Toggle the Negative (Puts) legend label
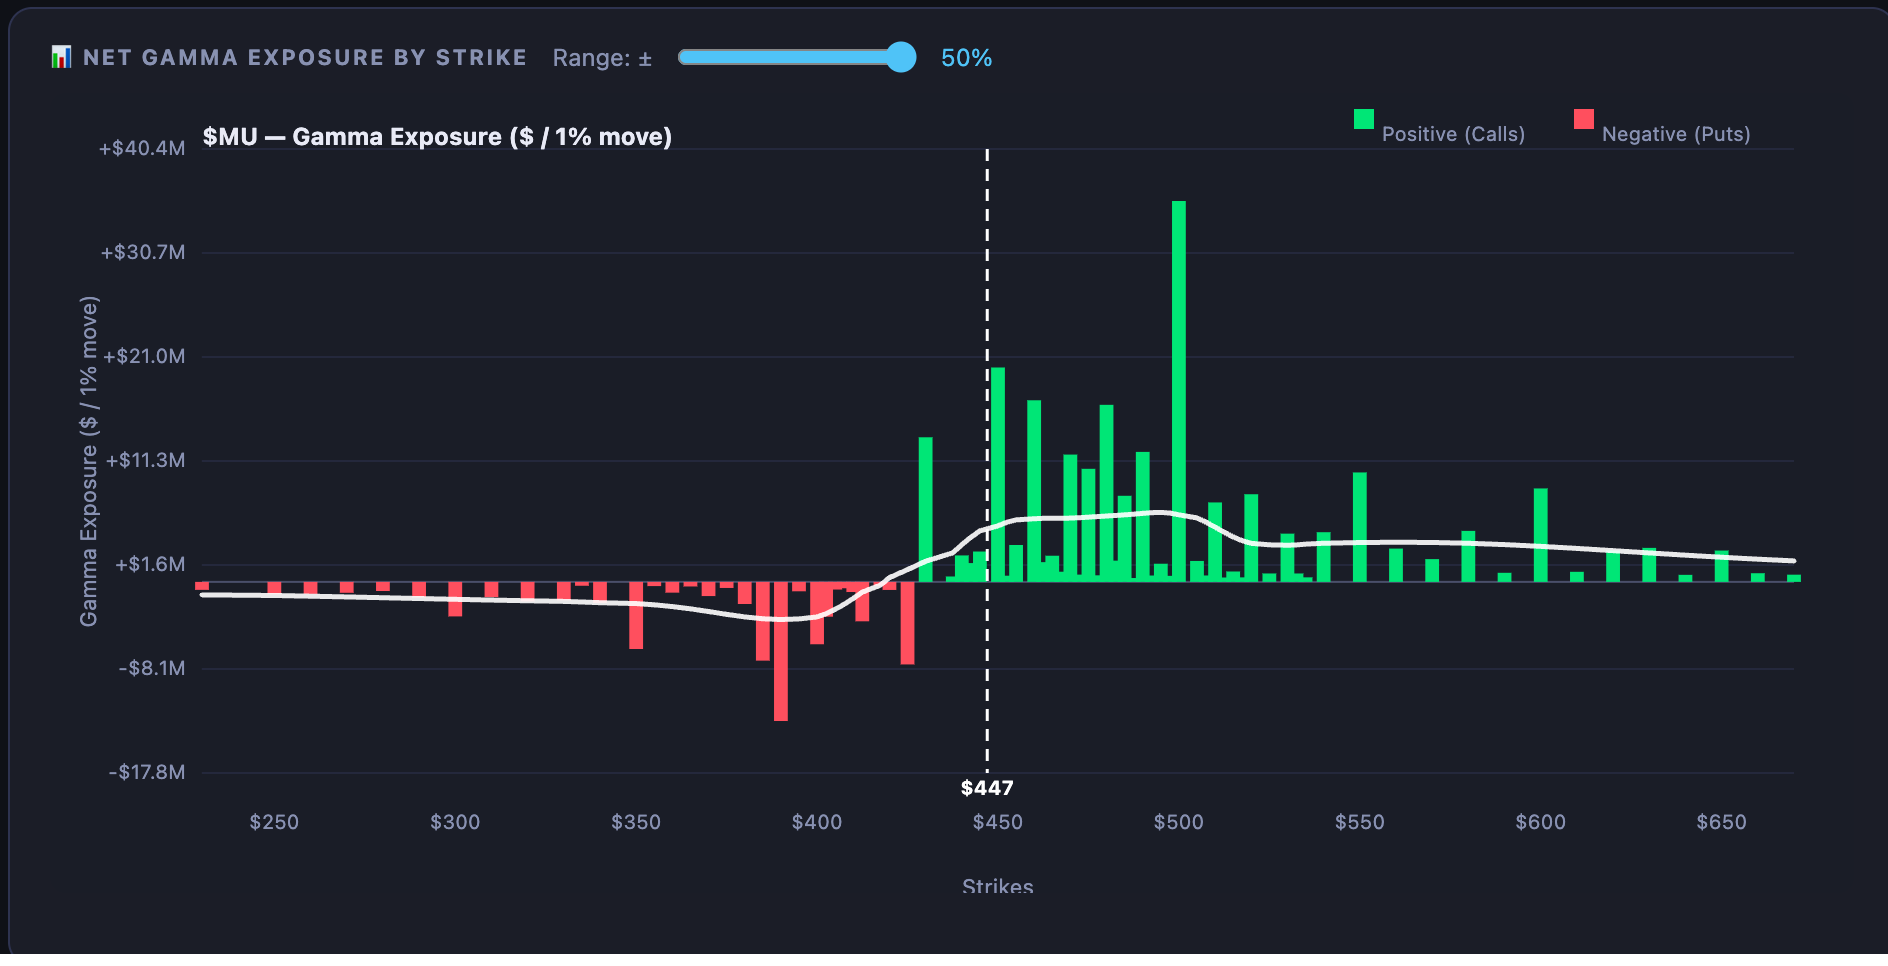Image resolution: width=1888 pixels, height=966 pixels. pyautogui.click(x=1676, y=134)
